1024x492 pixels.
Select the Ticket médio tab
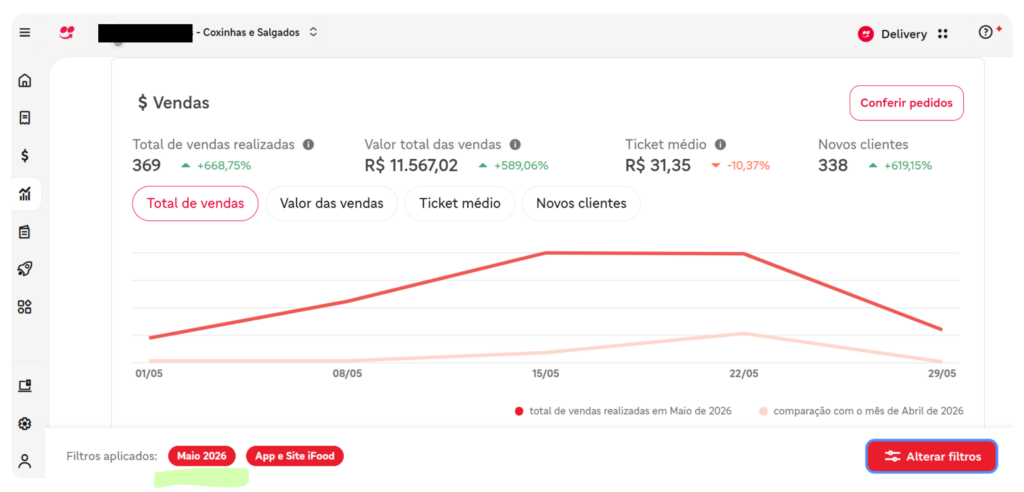coord(460,203)
